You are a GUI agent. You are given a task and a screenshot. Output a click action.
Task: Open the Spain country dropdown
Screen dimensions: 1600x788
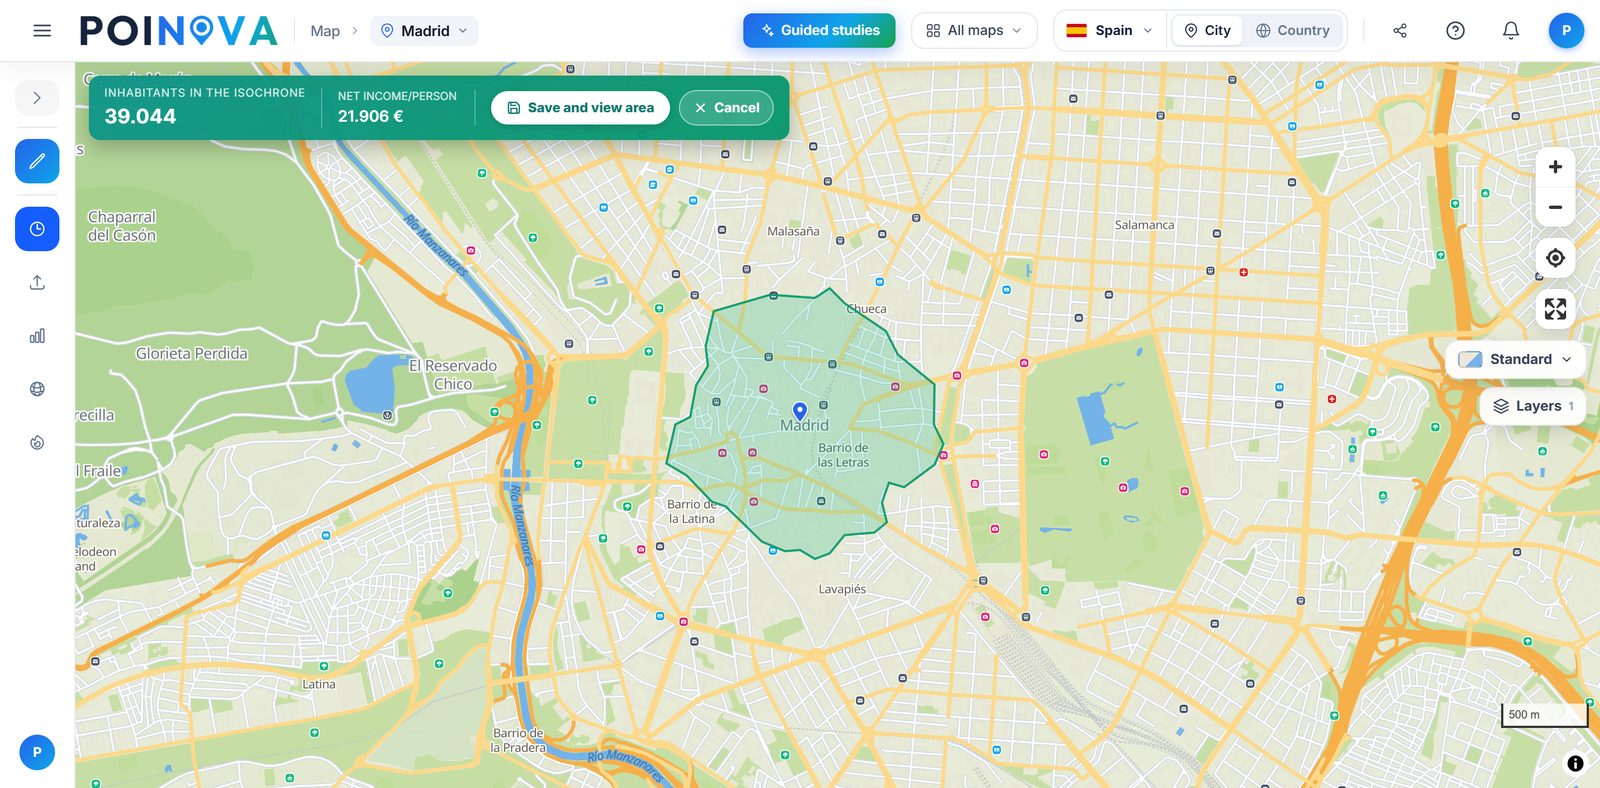[1109, 31]
